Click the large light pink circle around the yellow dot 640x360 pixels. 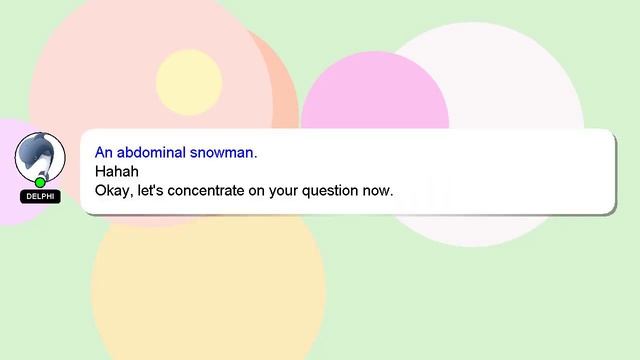point(102,61)
